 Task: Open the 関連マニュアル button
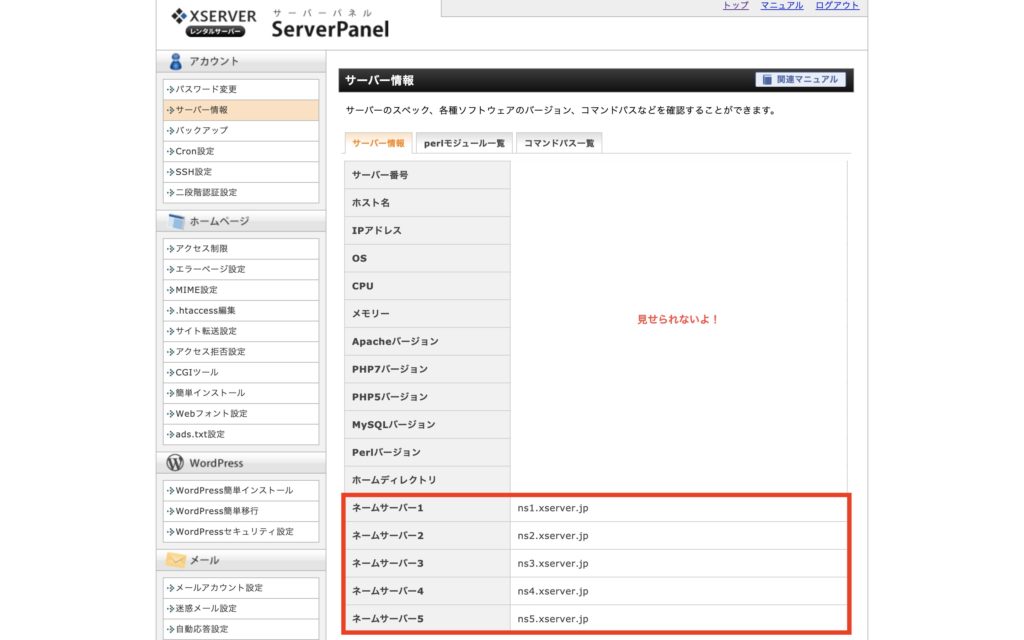pos(801,80)
